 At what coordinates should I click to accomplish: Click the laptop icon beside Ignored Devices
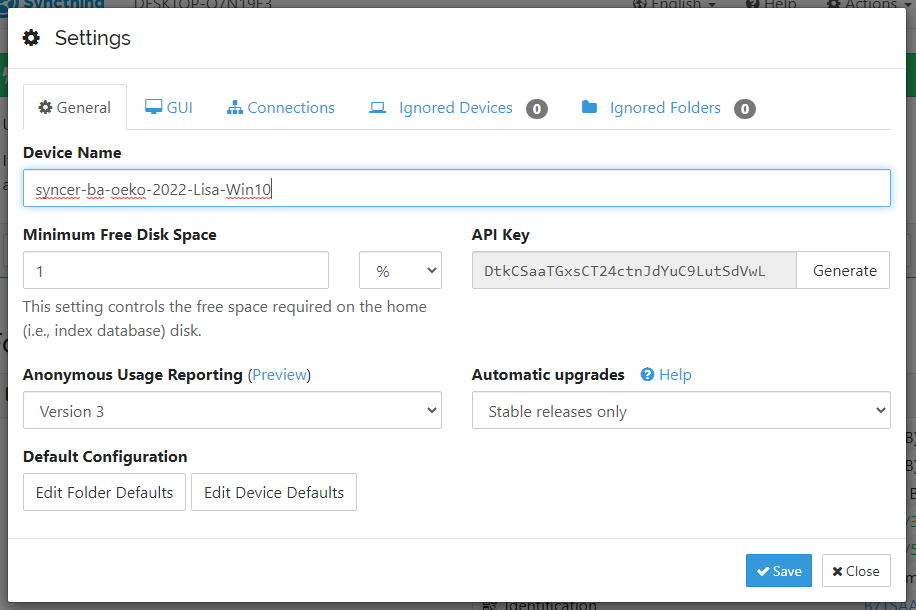click(x=377, y=108)
